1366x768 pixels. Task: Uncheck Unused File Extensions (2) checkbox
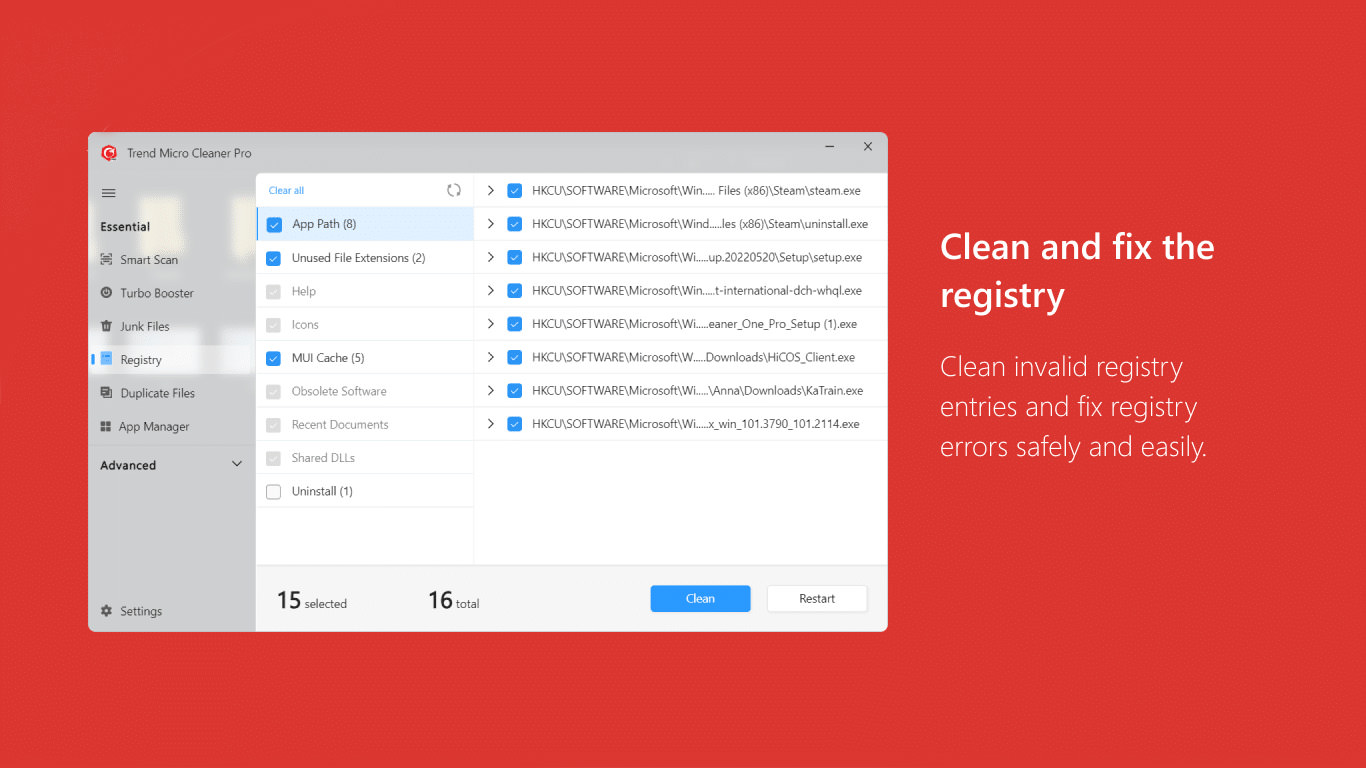pyautogui.click(x=273, y=258)
